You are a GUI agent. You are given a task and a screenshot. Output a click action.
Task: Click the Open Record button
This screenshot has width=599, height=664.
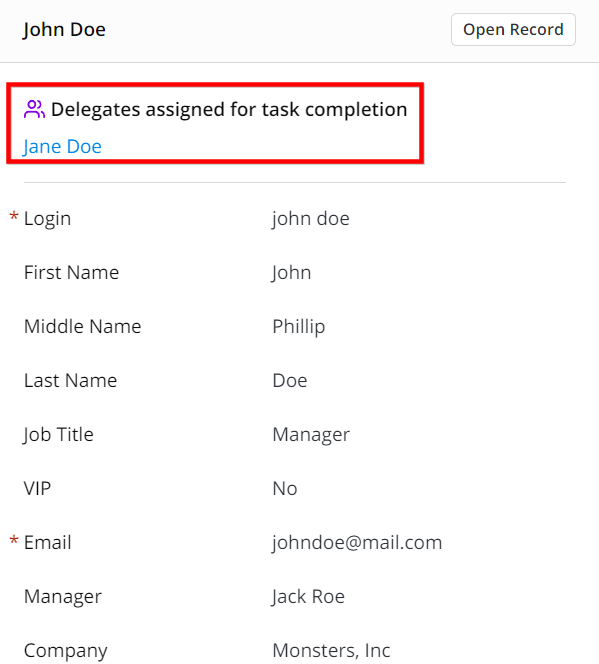(x=513, y=30)
